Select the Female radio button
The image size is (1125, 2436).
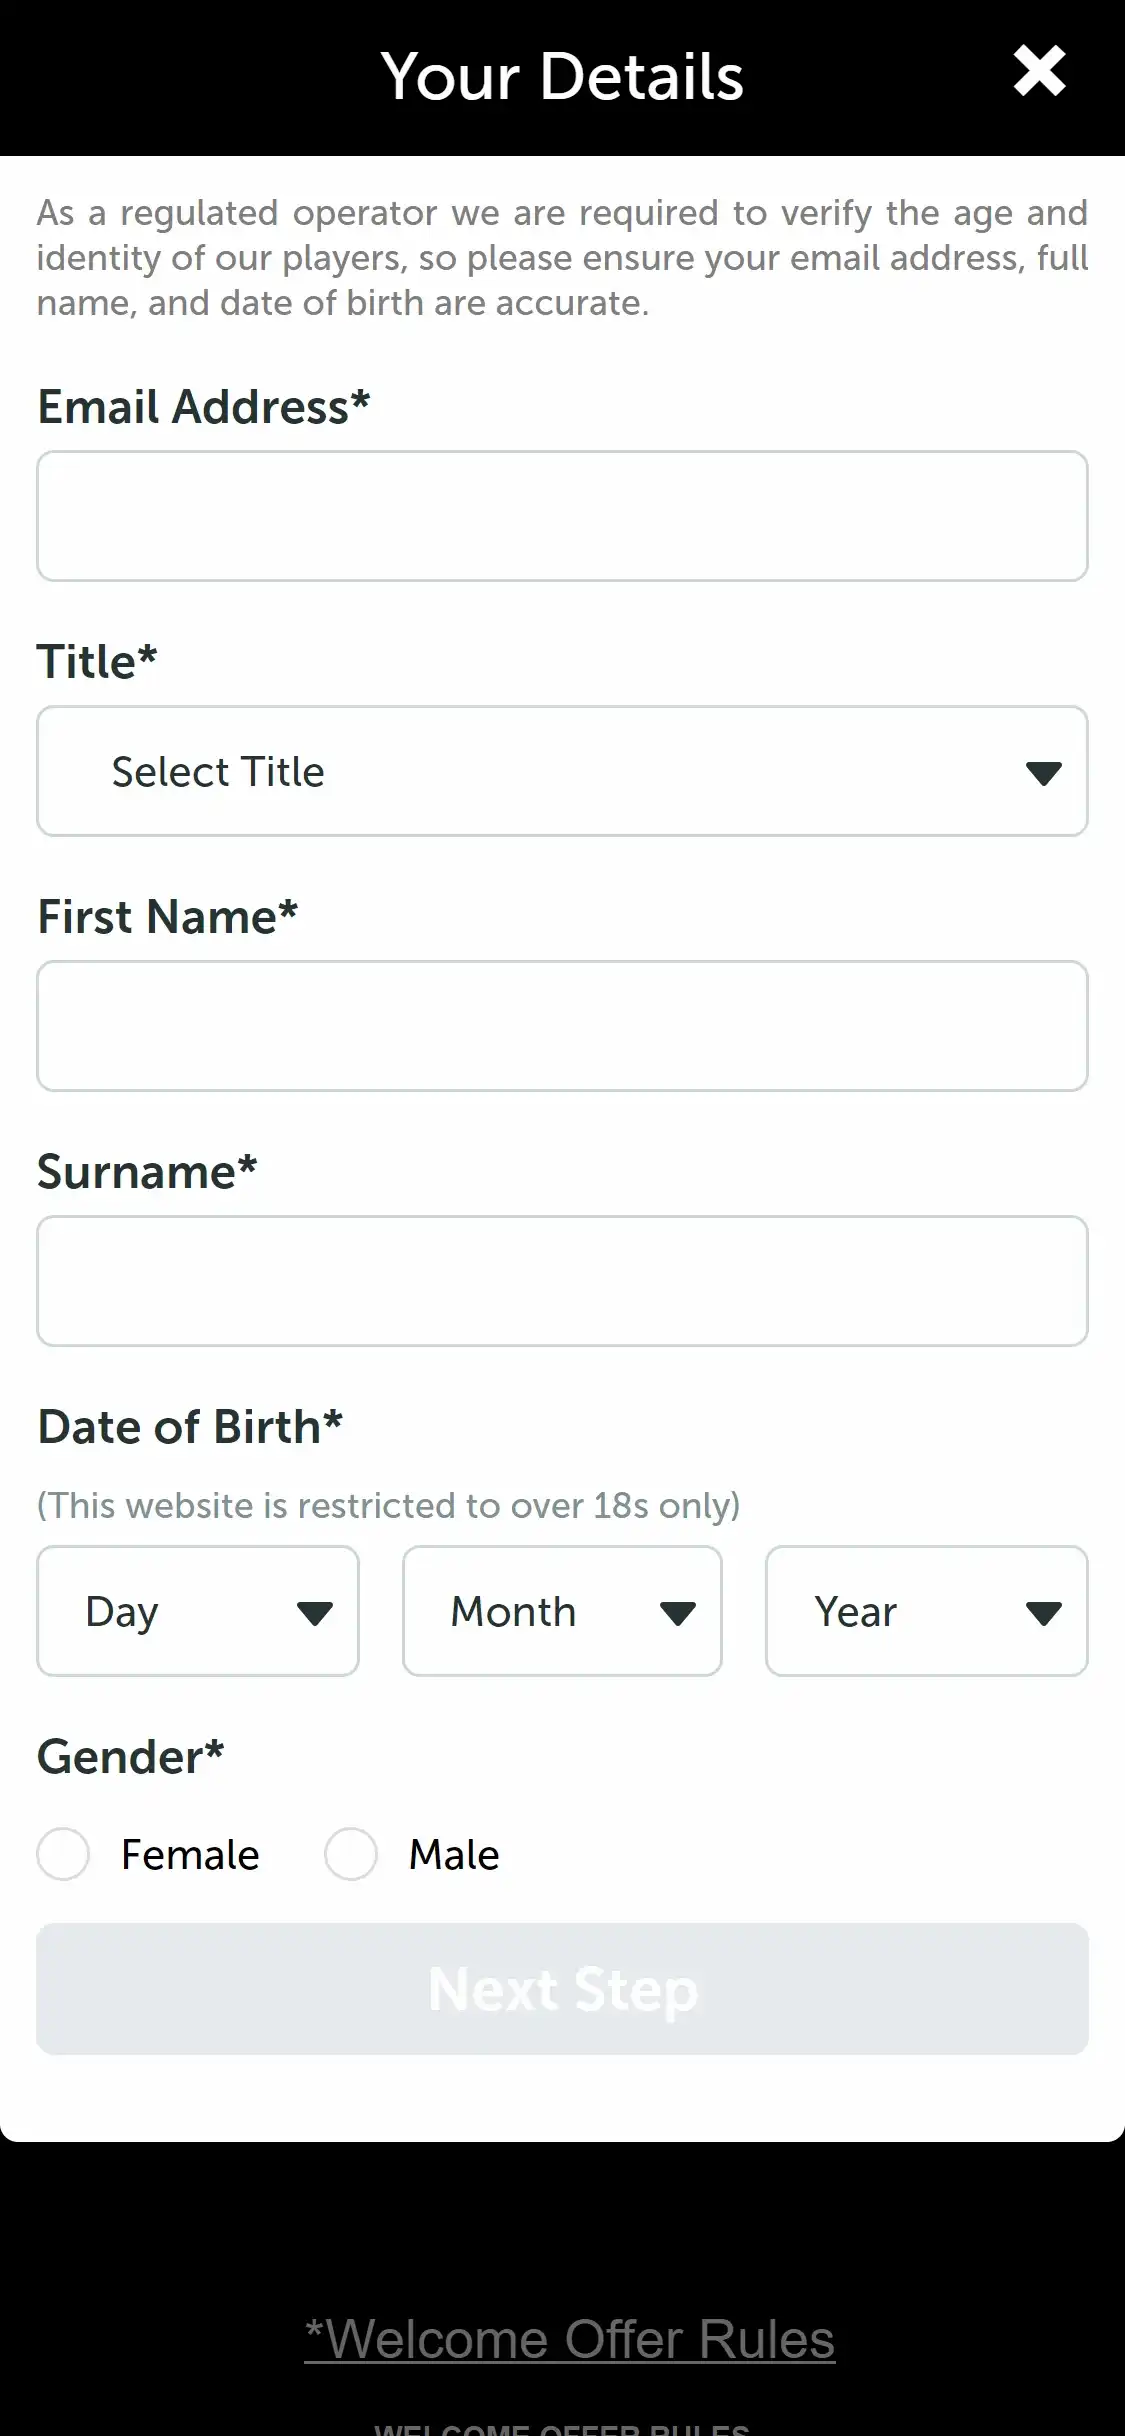[64, 1854]
